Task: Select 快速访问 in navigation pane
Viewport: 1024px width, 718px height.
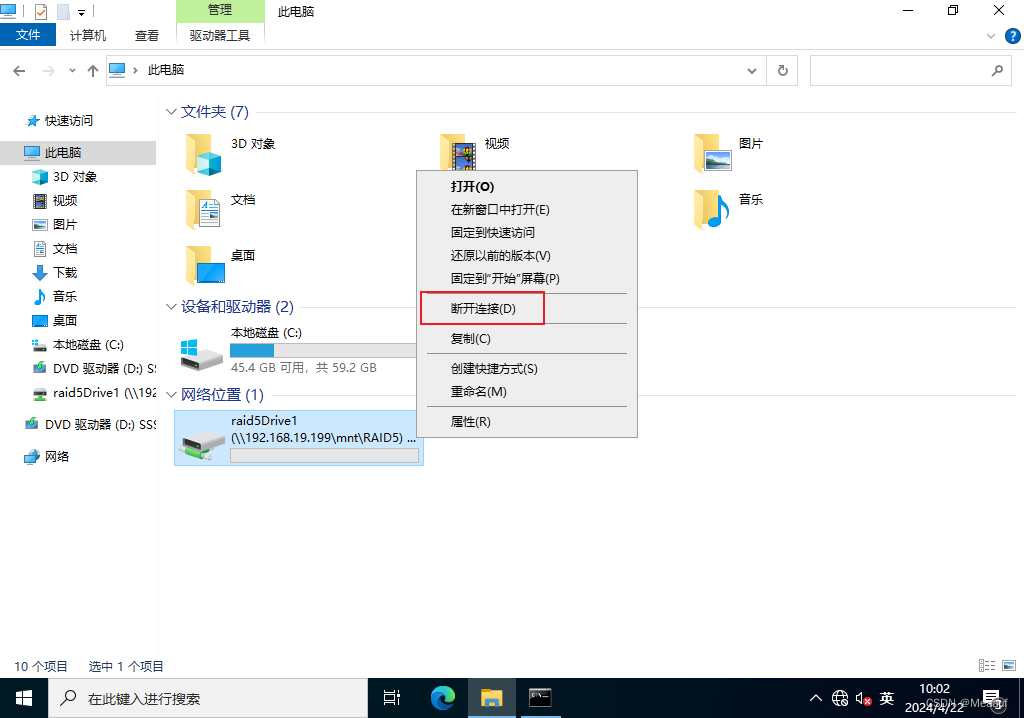Action: pyautogui.click(x=68, y=121)
